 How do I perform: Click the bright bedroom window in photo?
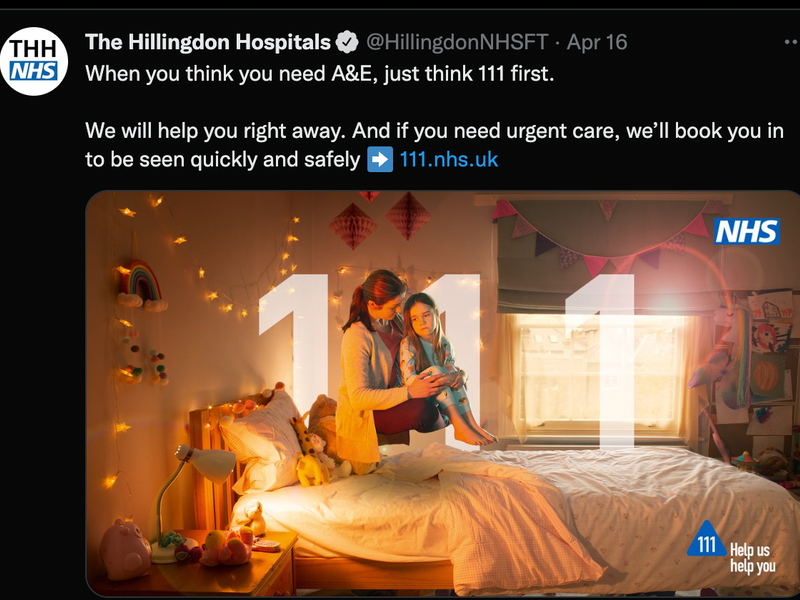[599, 377]
